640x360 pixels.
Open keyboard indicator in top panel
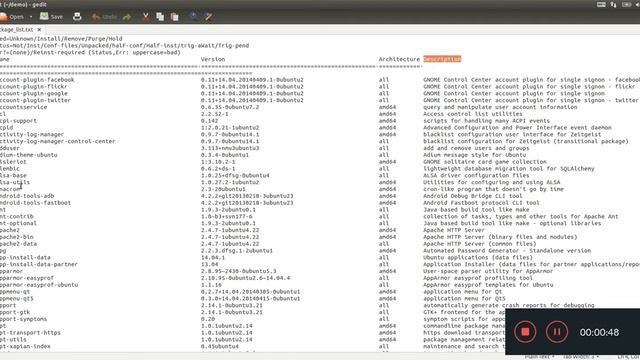tap(601, 4)
